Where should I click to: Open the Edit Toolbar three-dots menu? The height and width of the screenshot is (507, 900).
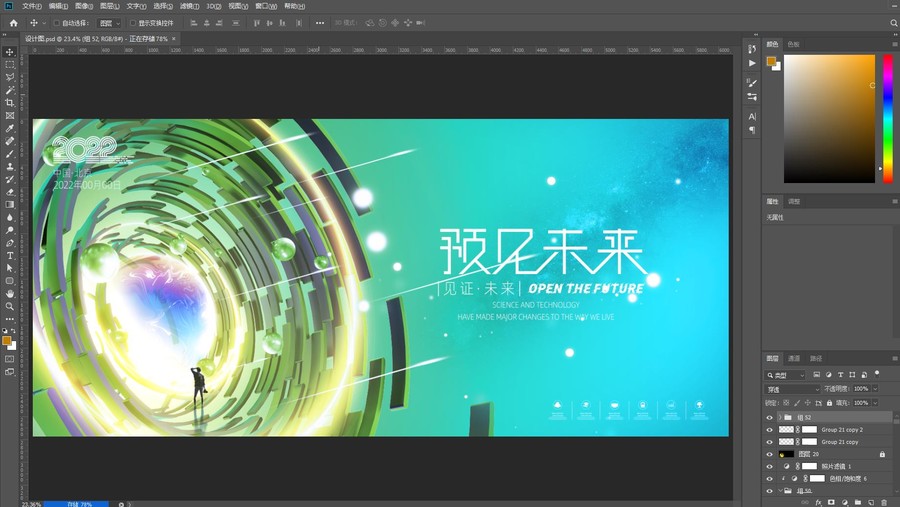(x=10, y=319)
